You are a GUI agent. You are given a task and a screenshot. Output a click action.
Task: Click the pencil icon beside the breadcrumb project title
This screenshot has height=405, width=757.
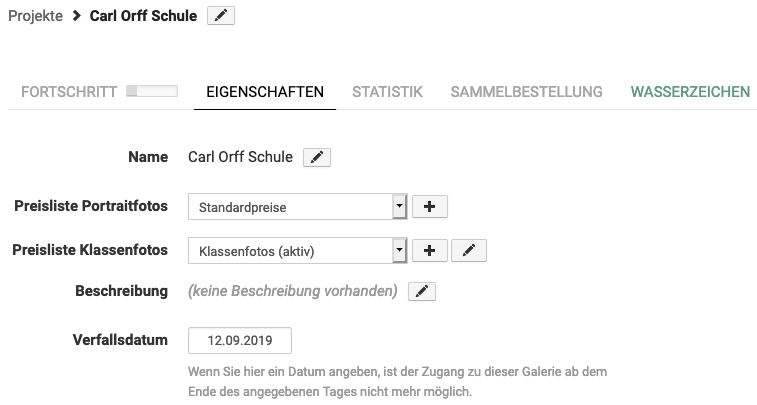221,16
